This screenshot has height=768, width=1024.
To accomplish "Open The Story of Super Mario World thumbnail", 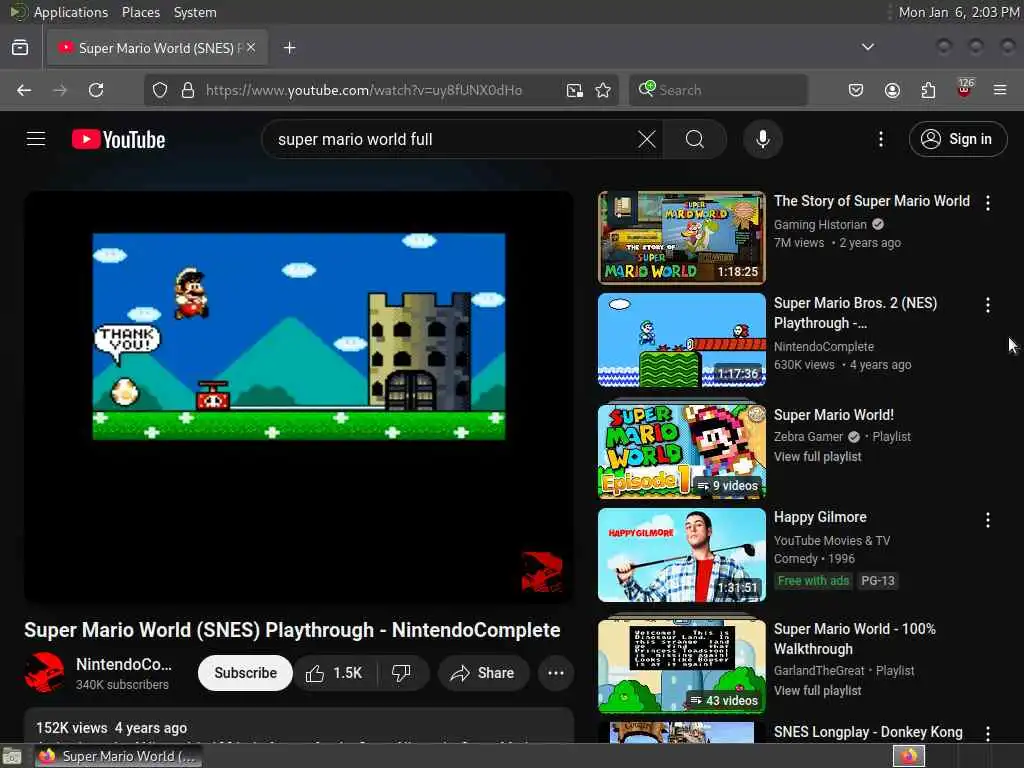I will 682,238.
